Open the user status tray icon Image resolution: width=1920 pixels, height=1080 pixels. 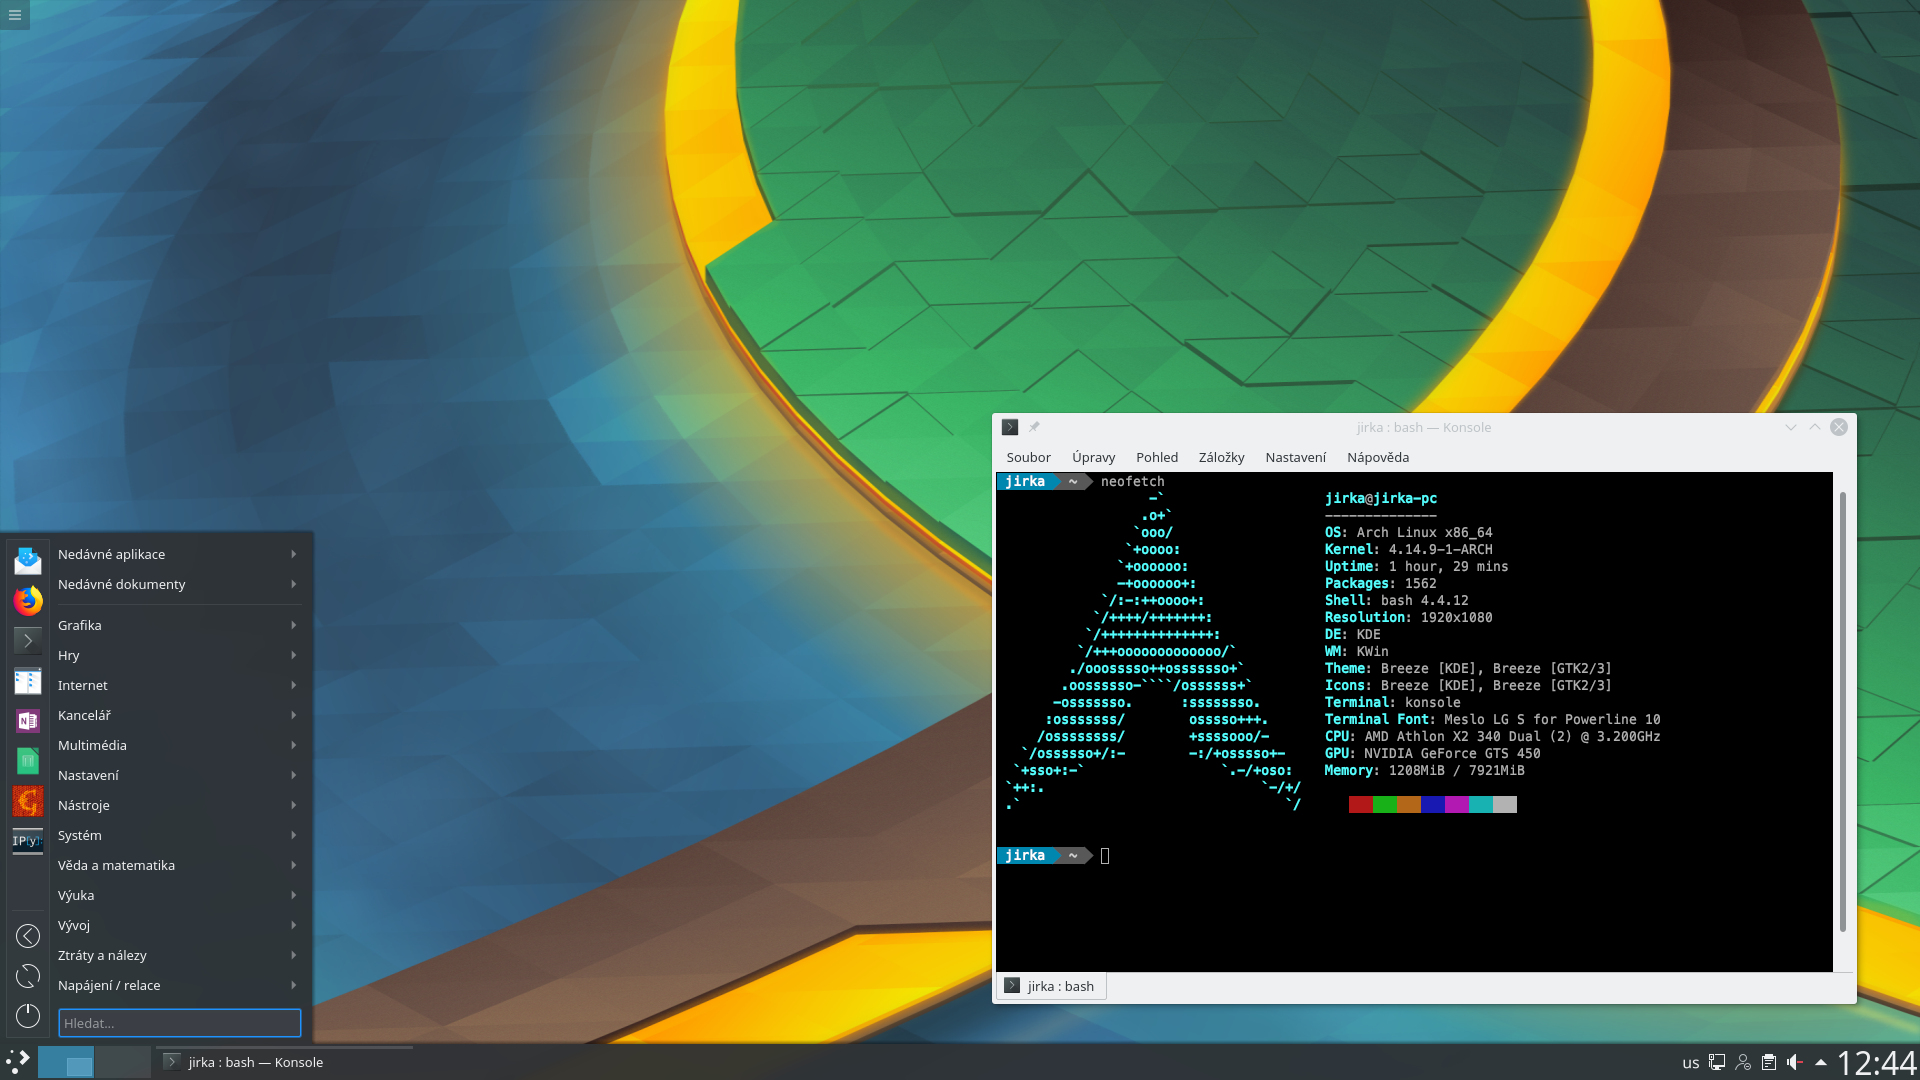[1743, 1062]
